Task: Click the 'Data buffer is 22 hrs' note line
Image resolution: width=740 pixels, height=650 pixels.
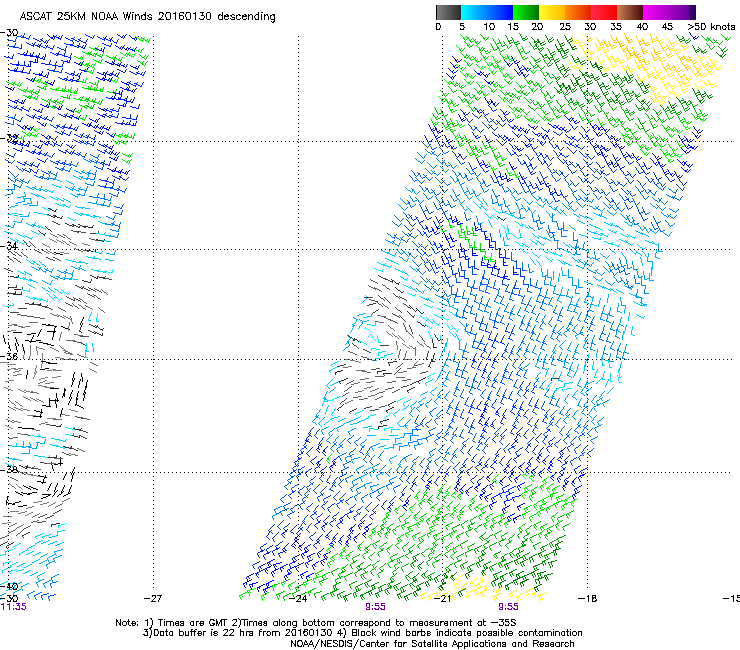Action: coord(362,633)
